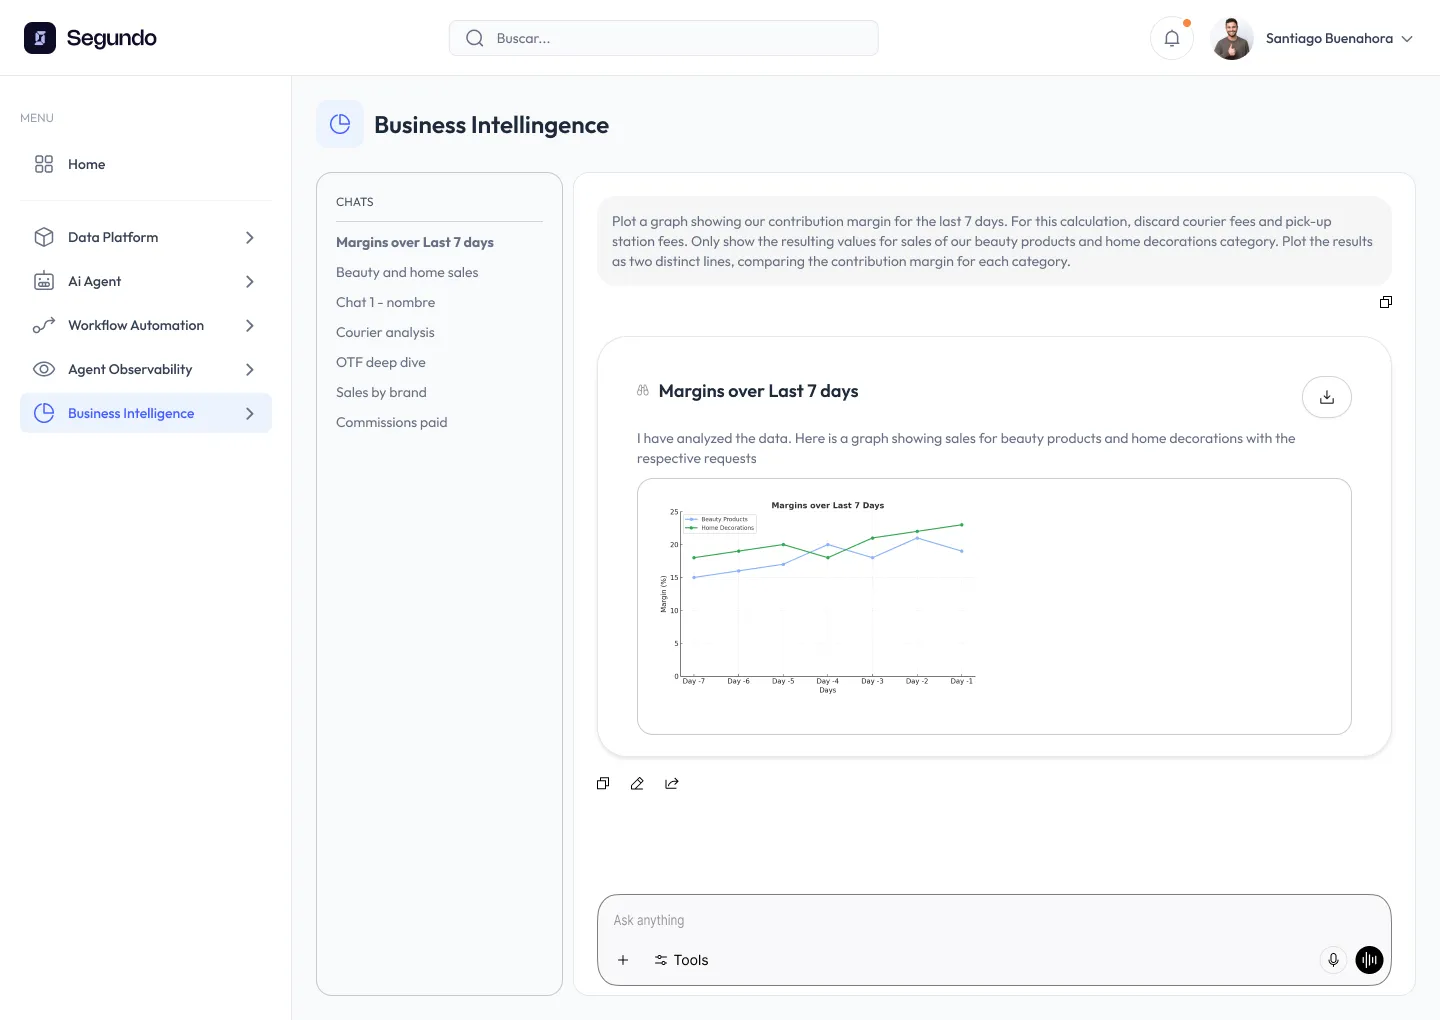Open attachments with the plus icon

(x=623, y=959)
